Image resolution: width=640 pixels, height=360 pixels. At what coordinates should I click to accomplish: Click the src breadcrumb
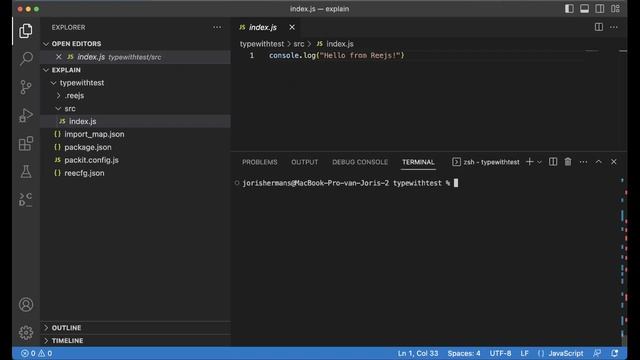coord(299,44)
